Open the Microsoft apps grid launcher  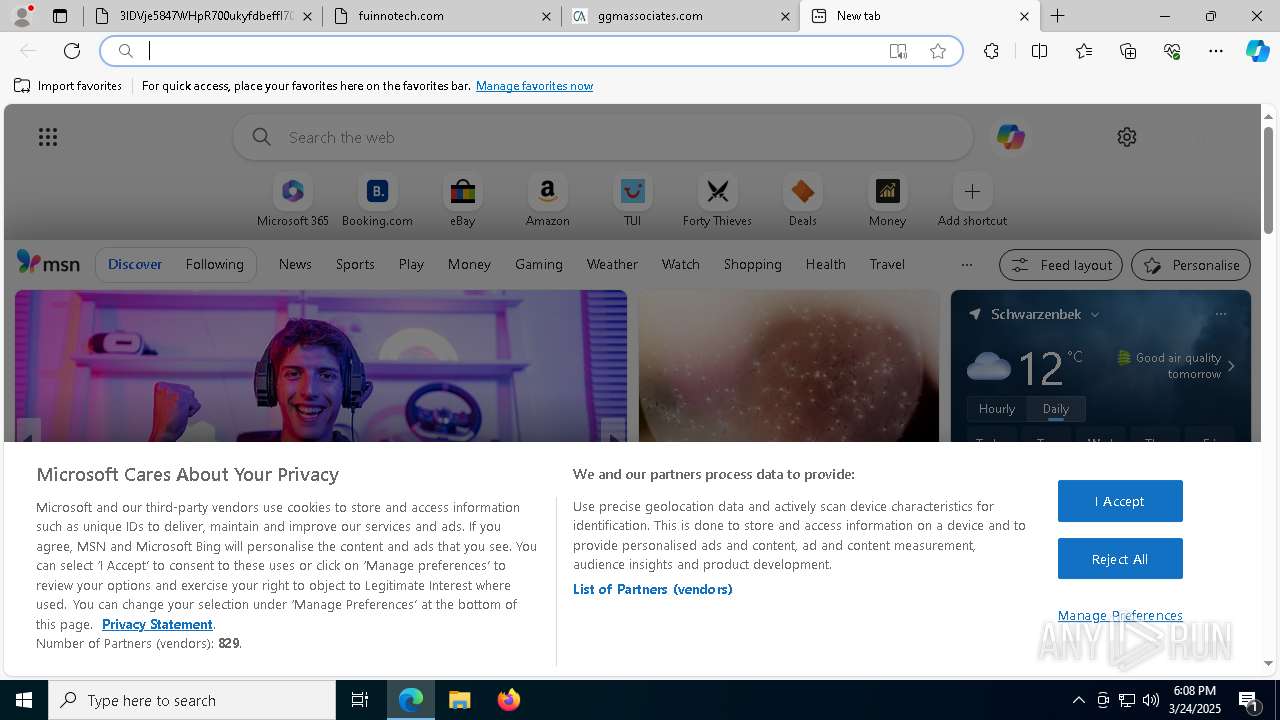48,137
